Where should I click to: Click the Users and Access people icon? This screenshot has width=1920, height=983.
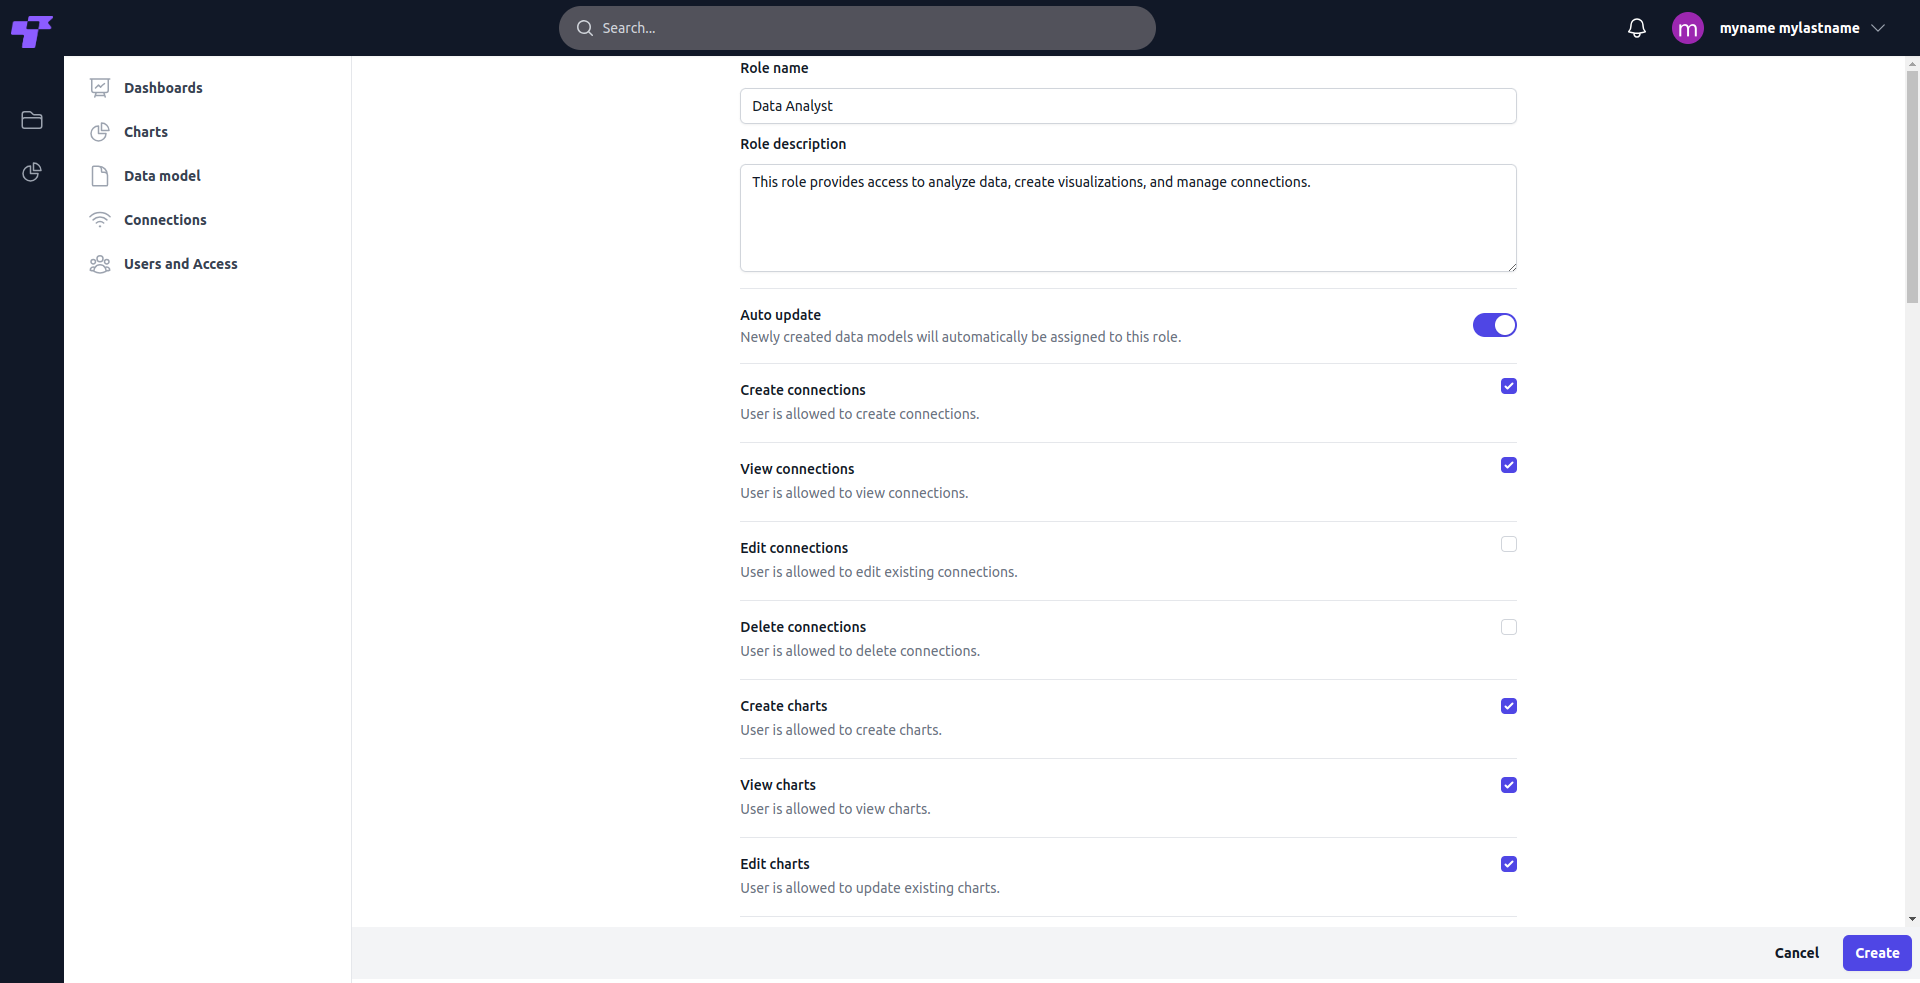[100, 264]
